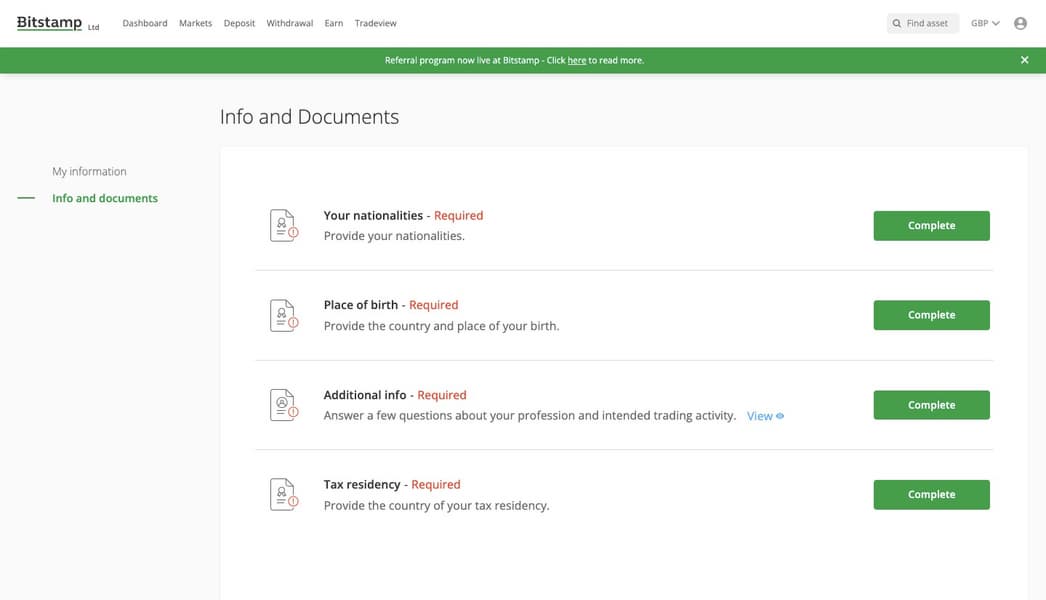Select My information in the sidebar
Viewport: 1046px width, 600px height.
pos(89,171)
